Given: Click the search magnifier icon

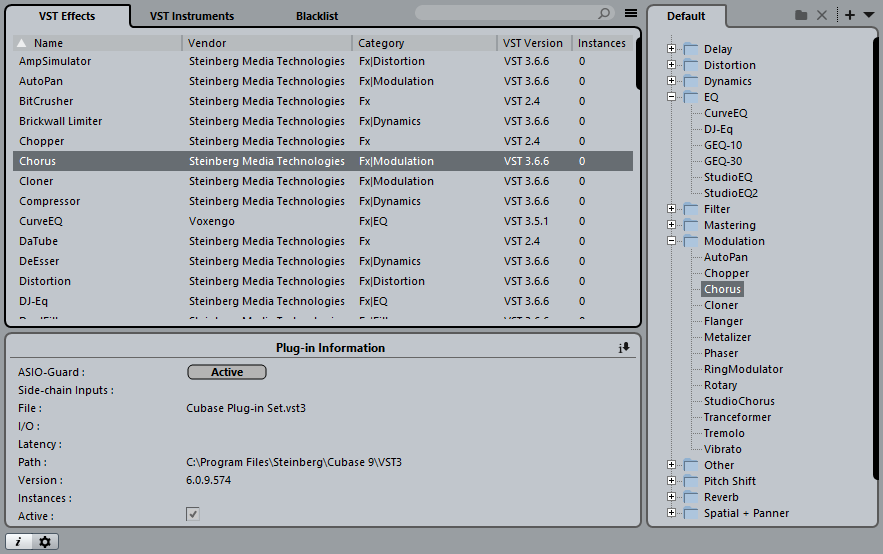Looking at the screenshot, I should (604, 13).
